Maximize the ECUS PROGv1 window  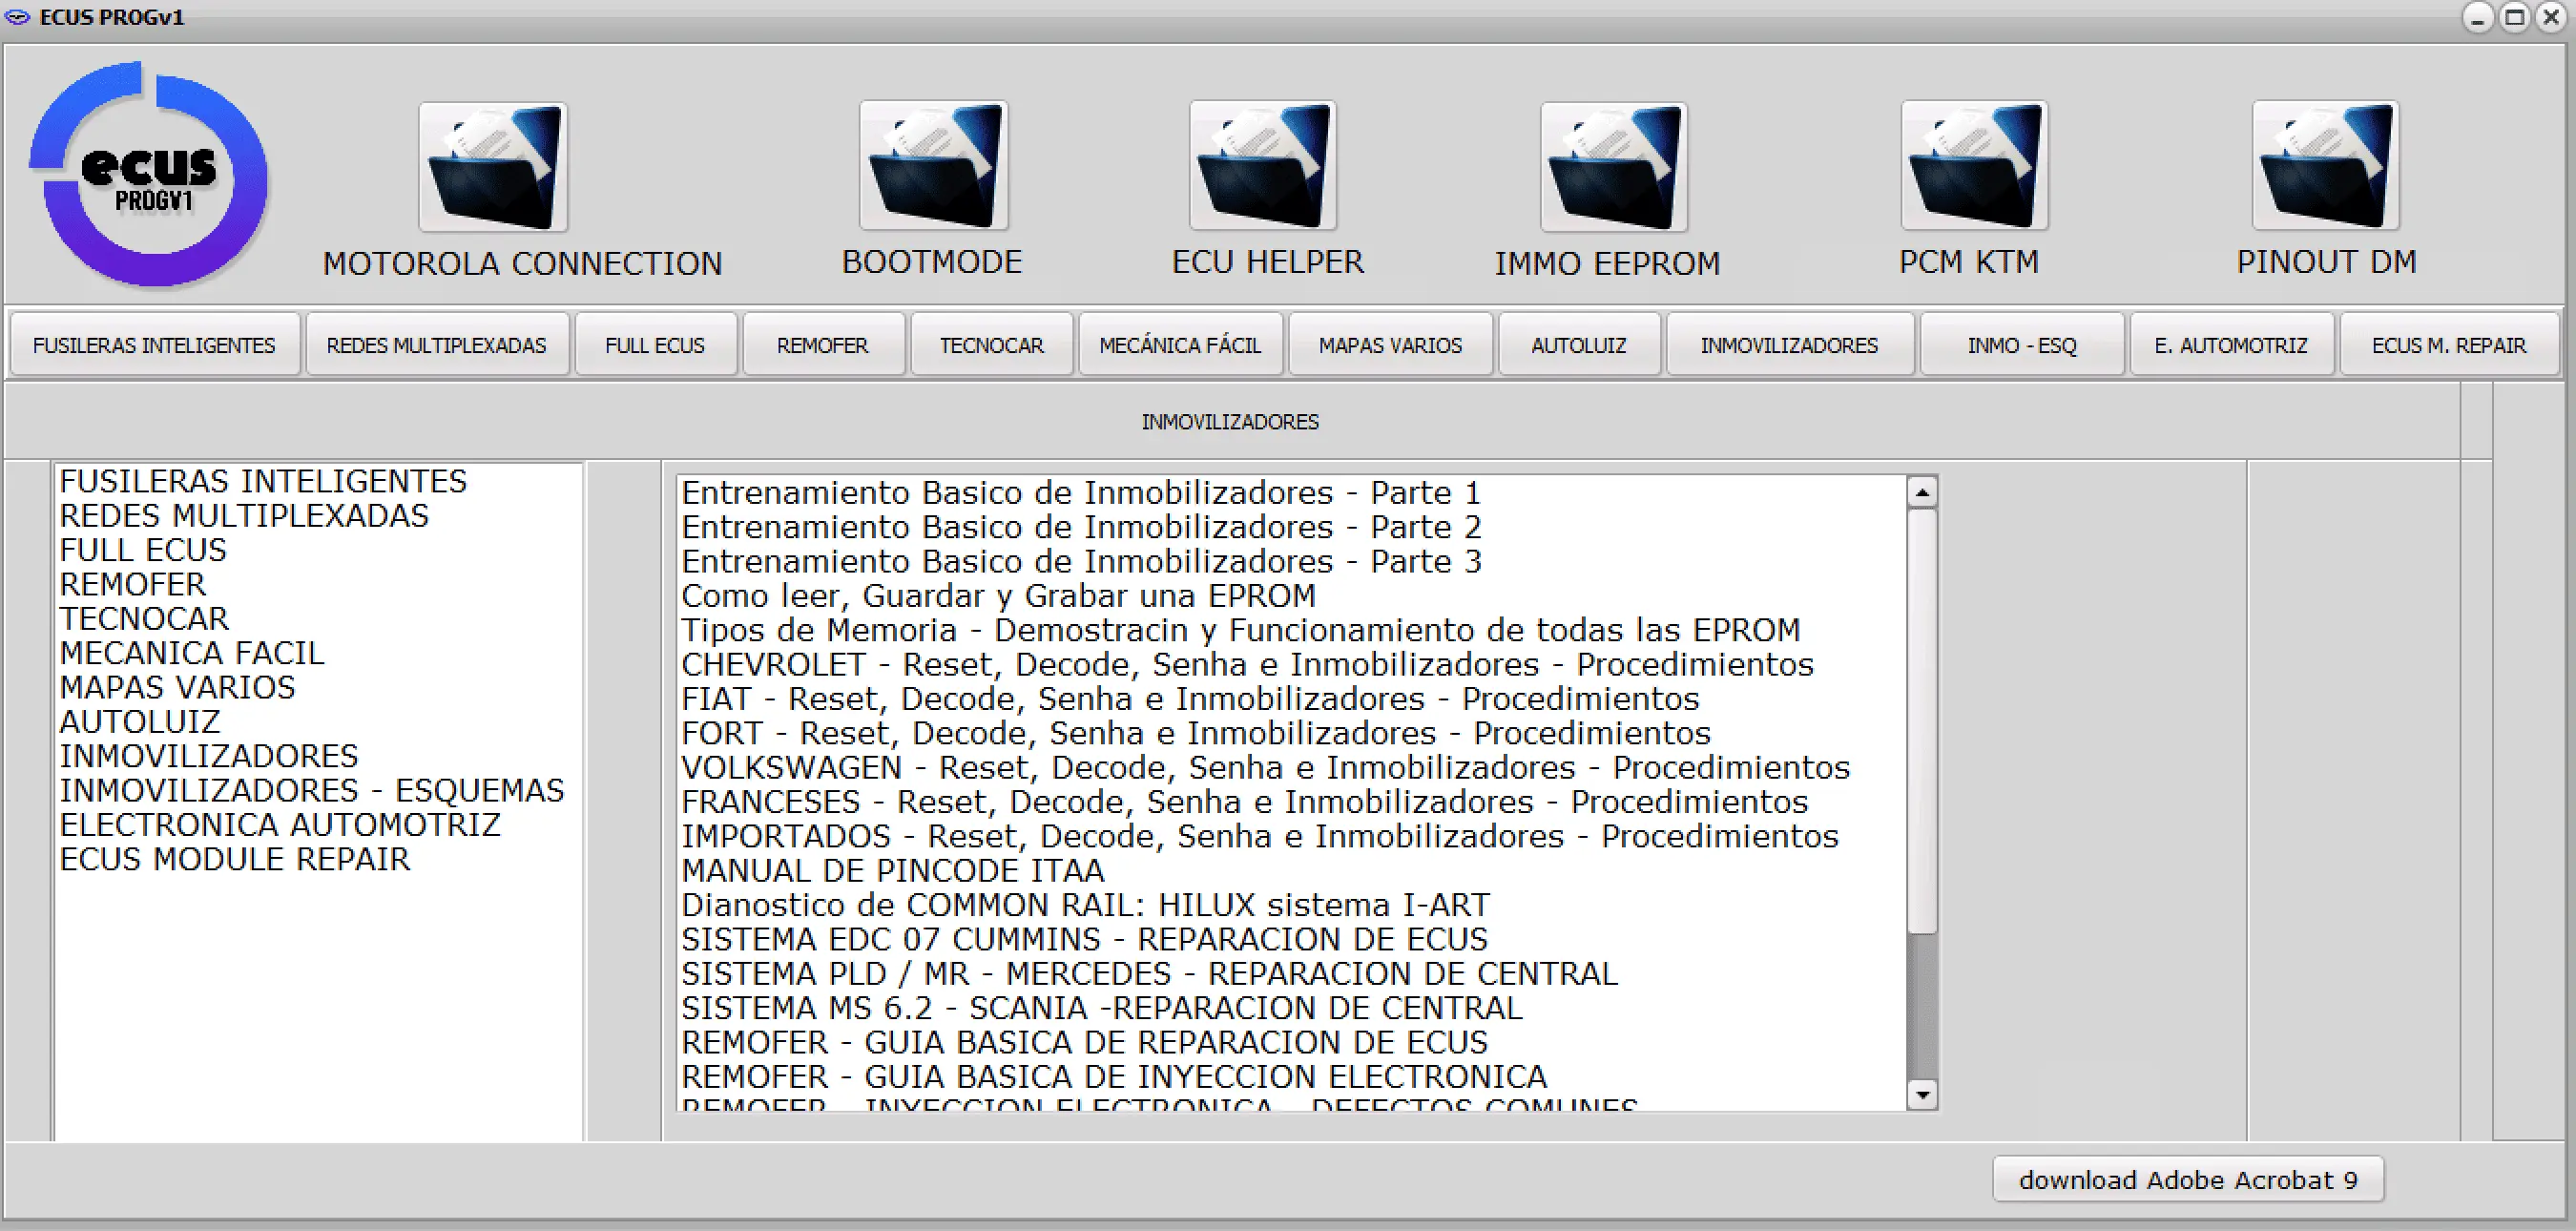point(2514,17)
